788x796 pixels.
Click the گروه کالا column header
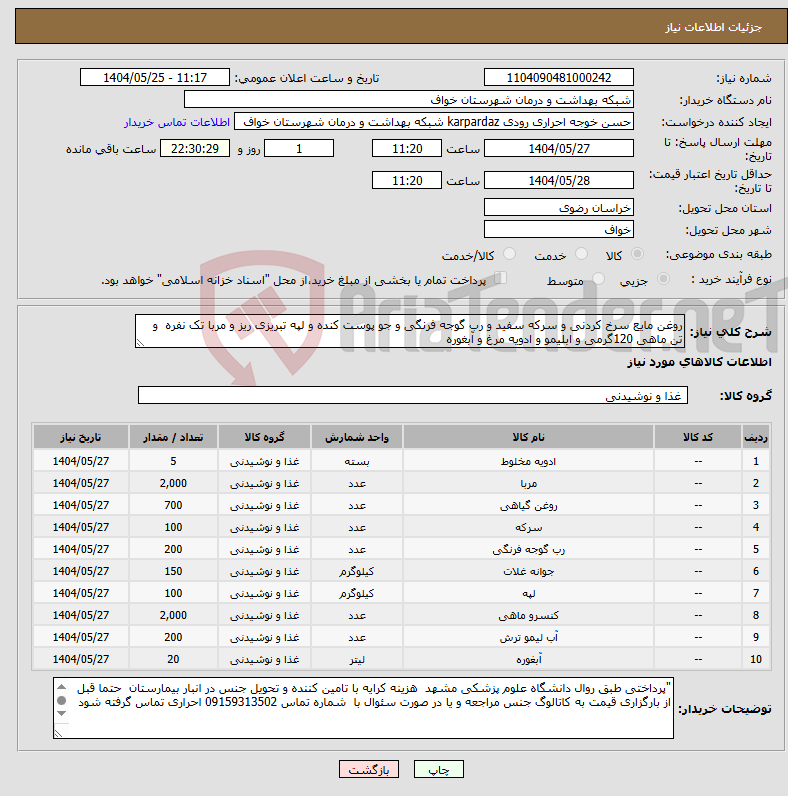265,437
